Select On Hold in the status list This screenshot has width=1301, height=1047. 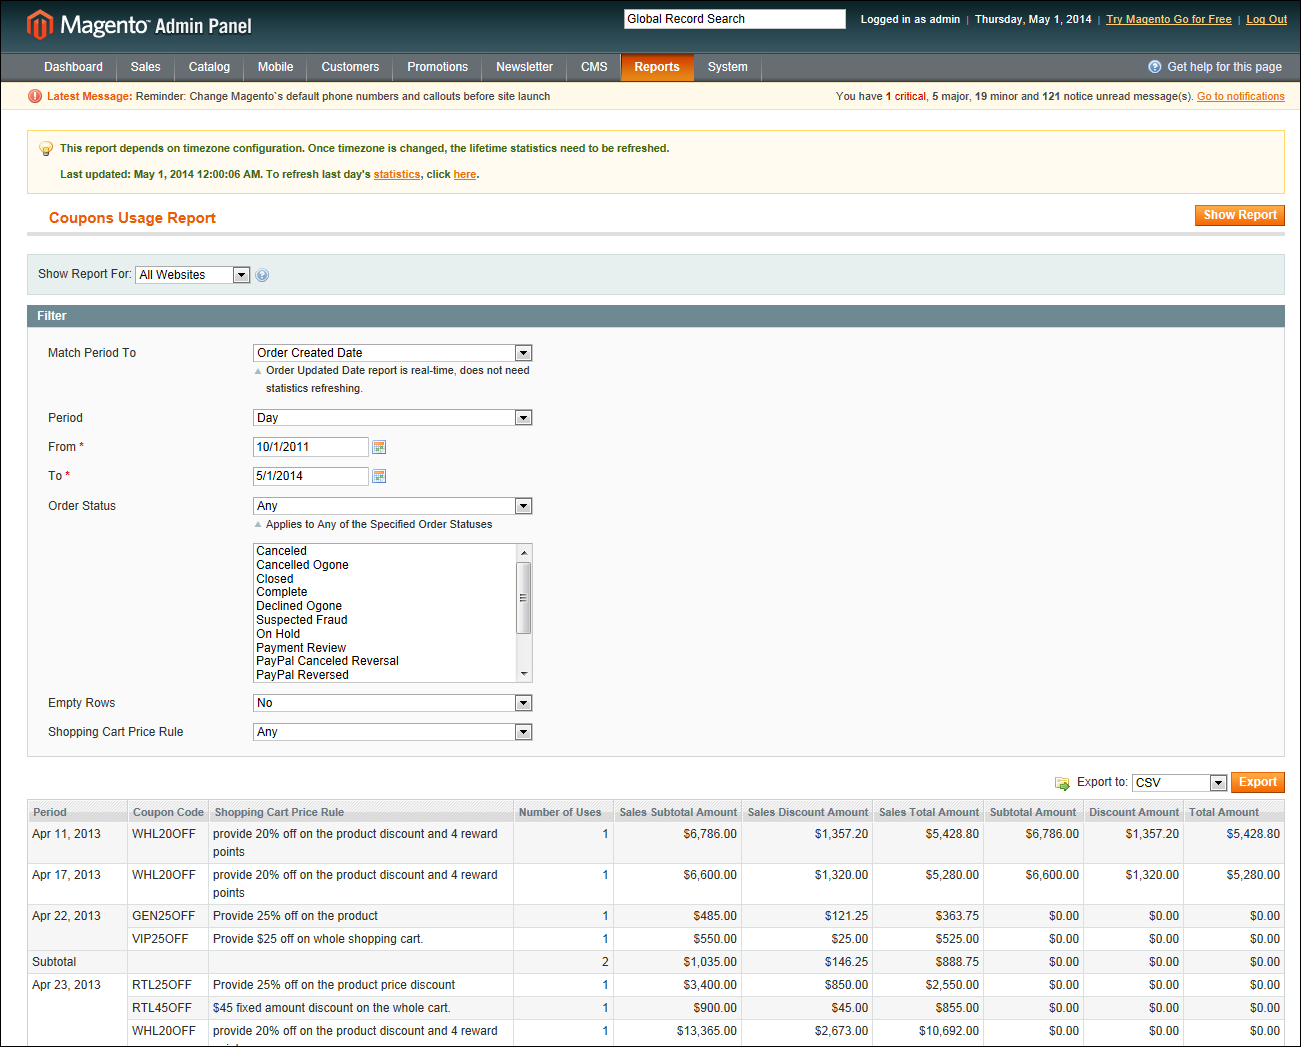point(278,634)
